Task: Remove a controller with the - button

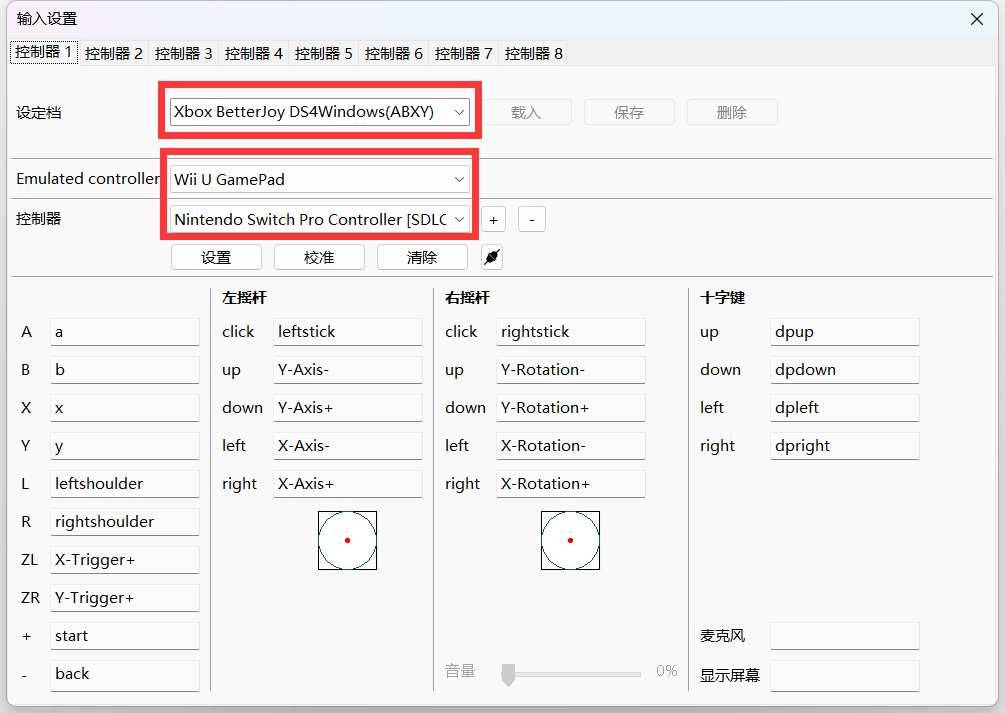Action: (x=532, y=219)
